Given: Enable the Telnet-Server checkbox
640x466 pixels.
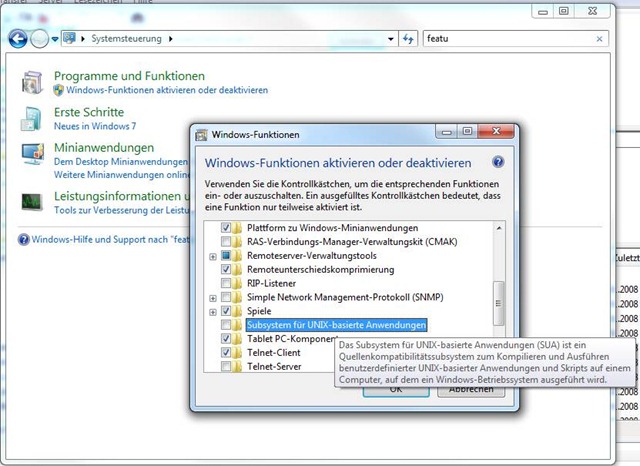Looking at the screenshot, I should 226,366.
